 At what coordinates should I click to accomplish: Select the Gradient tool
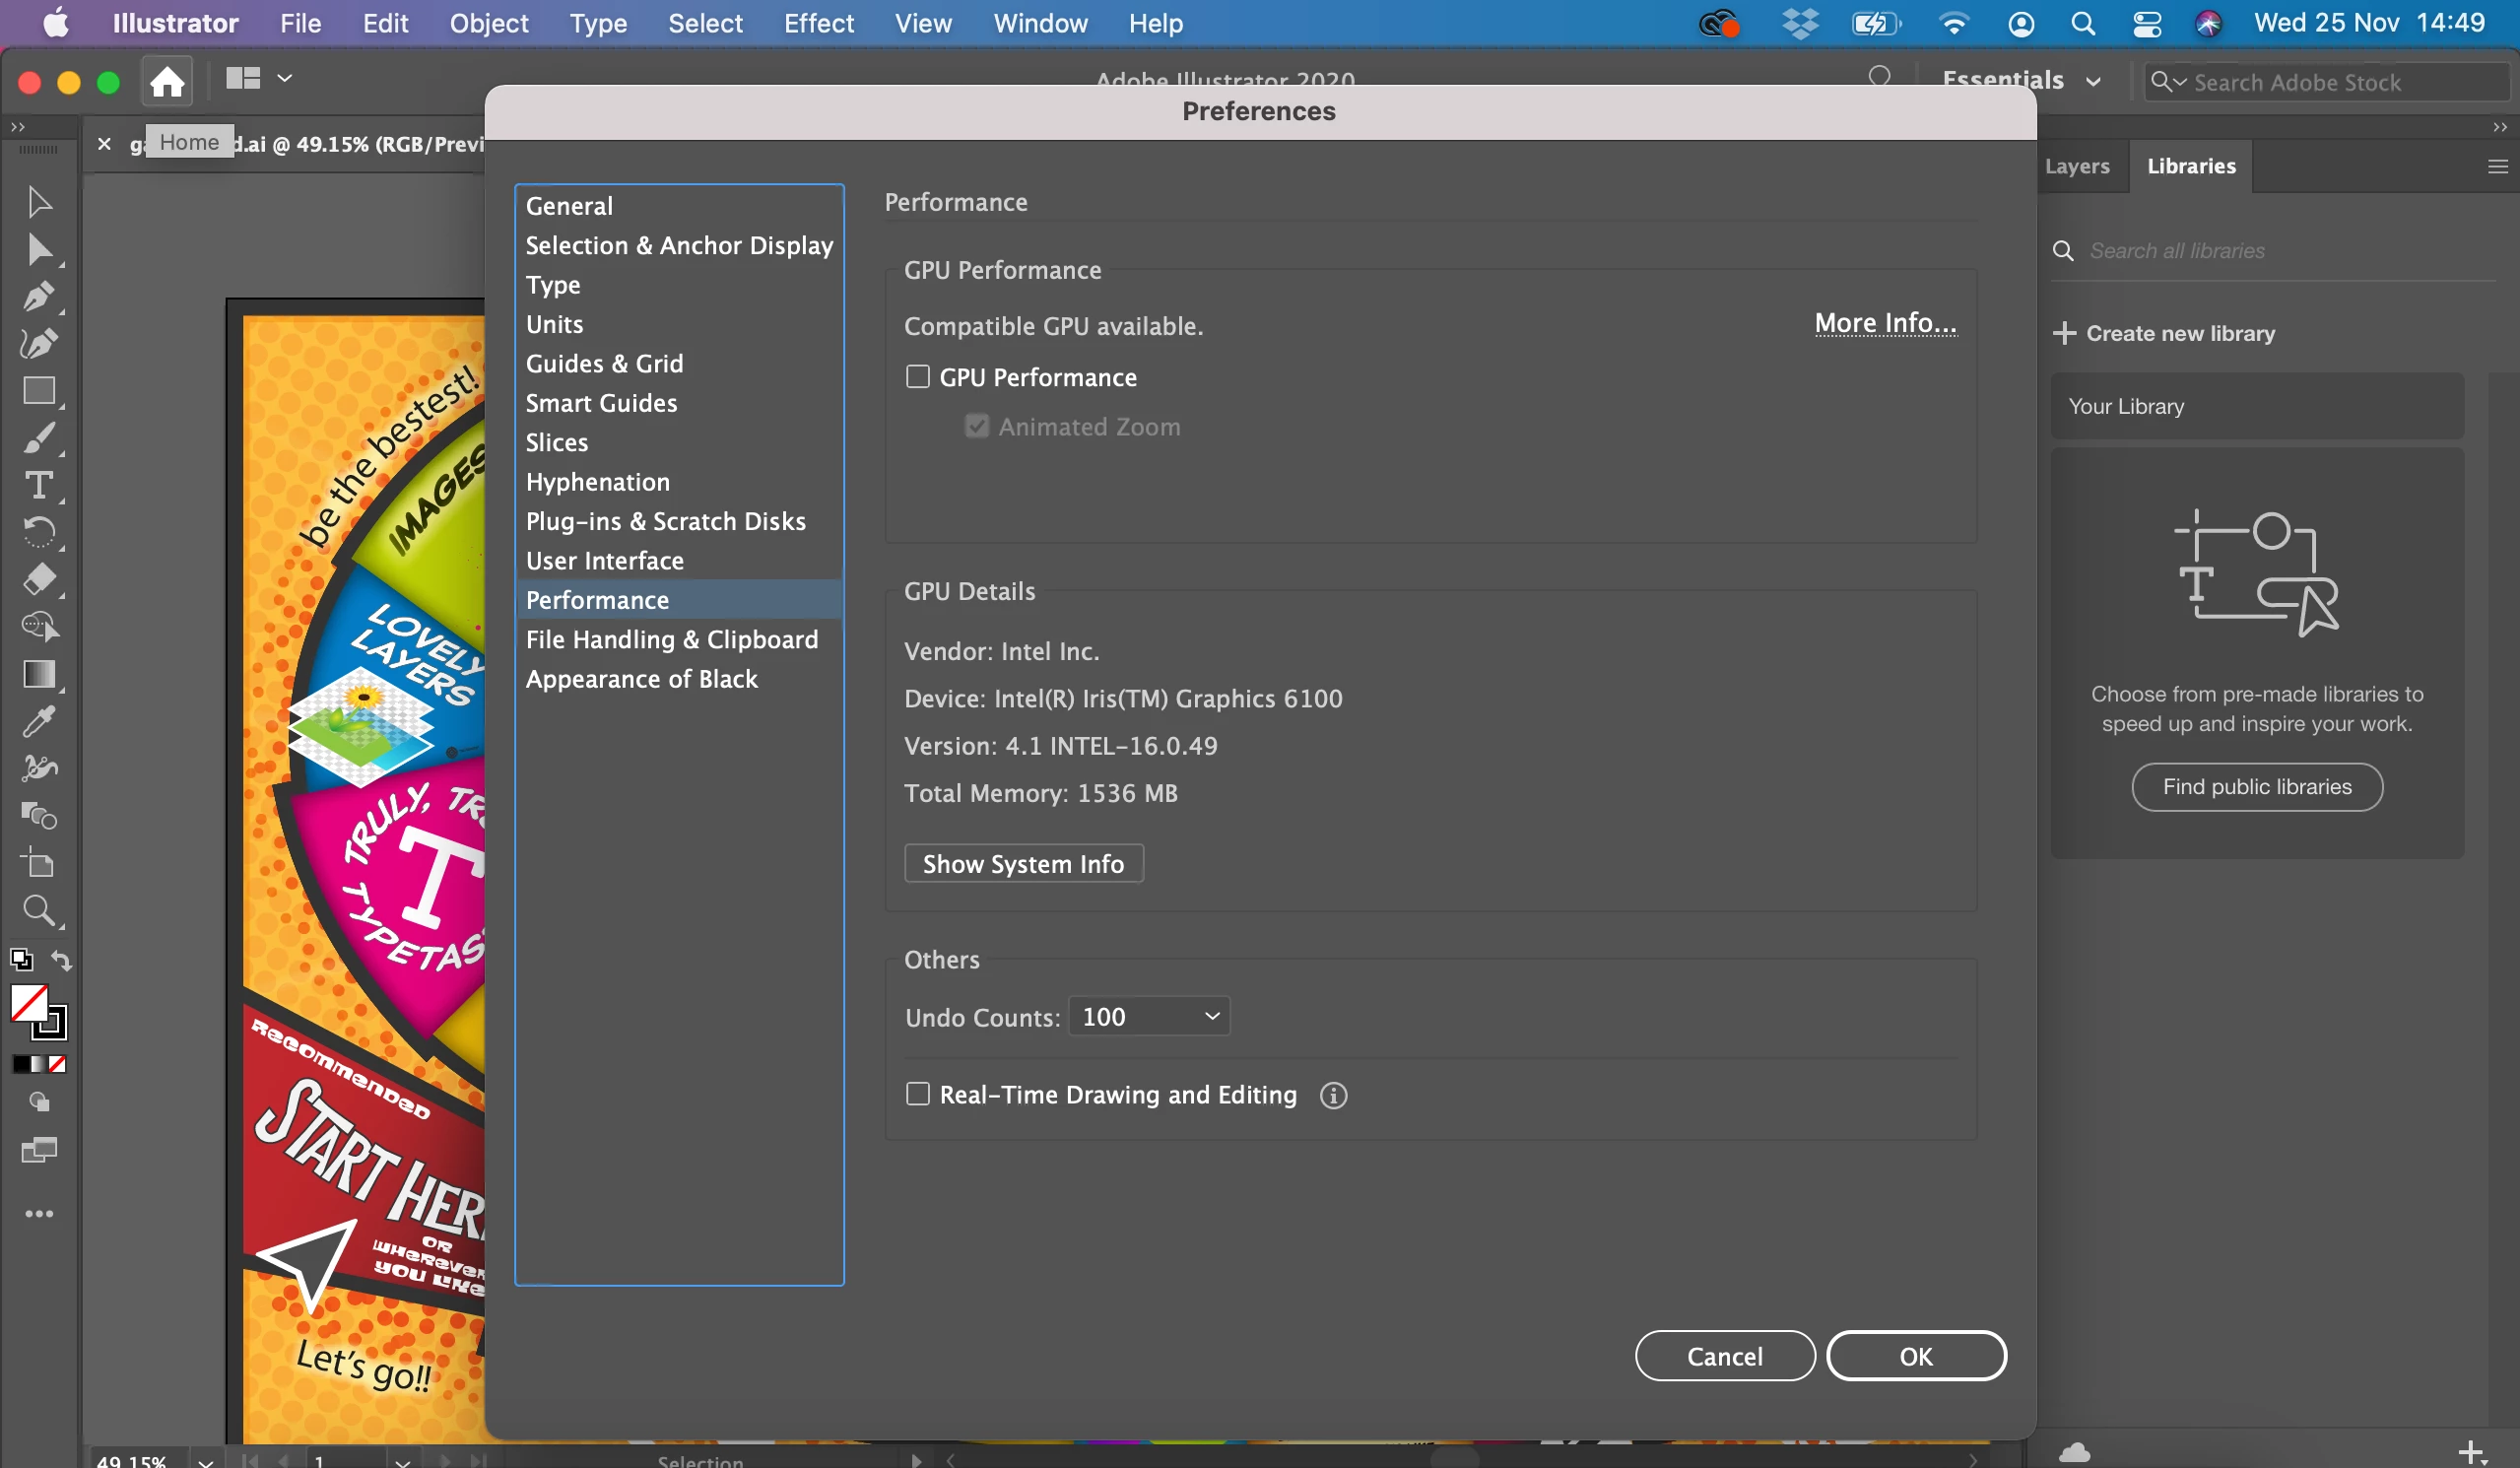(38, 674)
